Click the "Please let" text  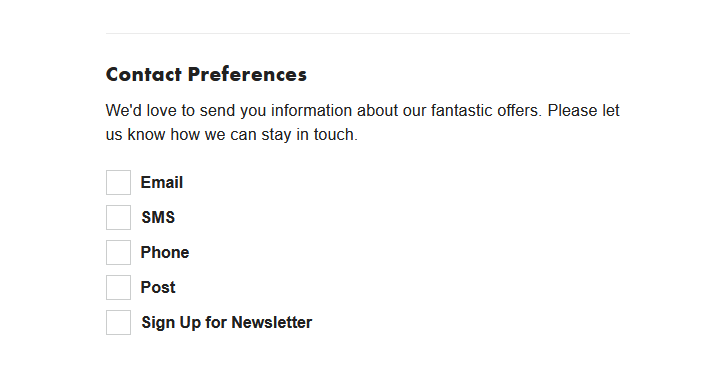[x=583, y=111]
